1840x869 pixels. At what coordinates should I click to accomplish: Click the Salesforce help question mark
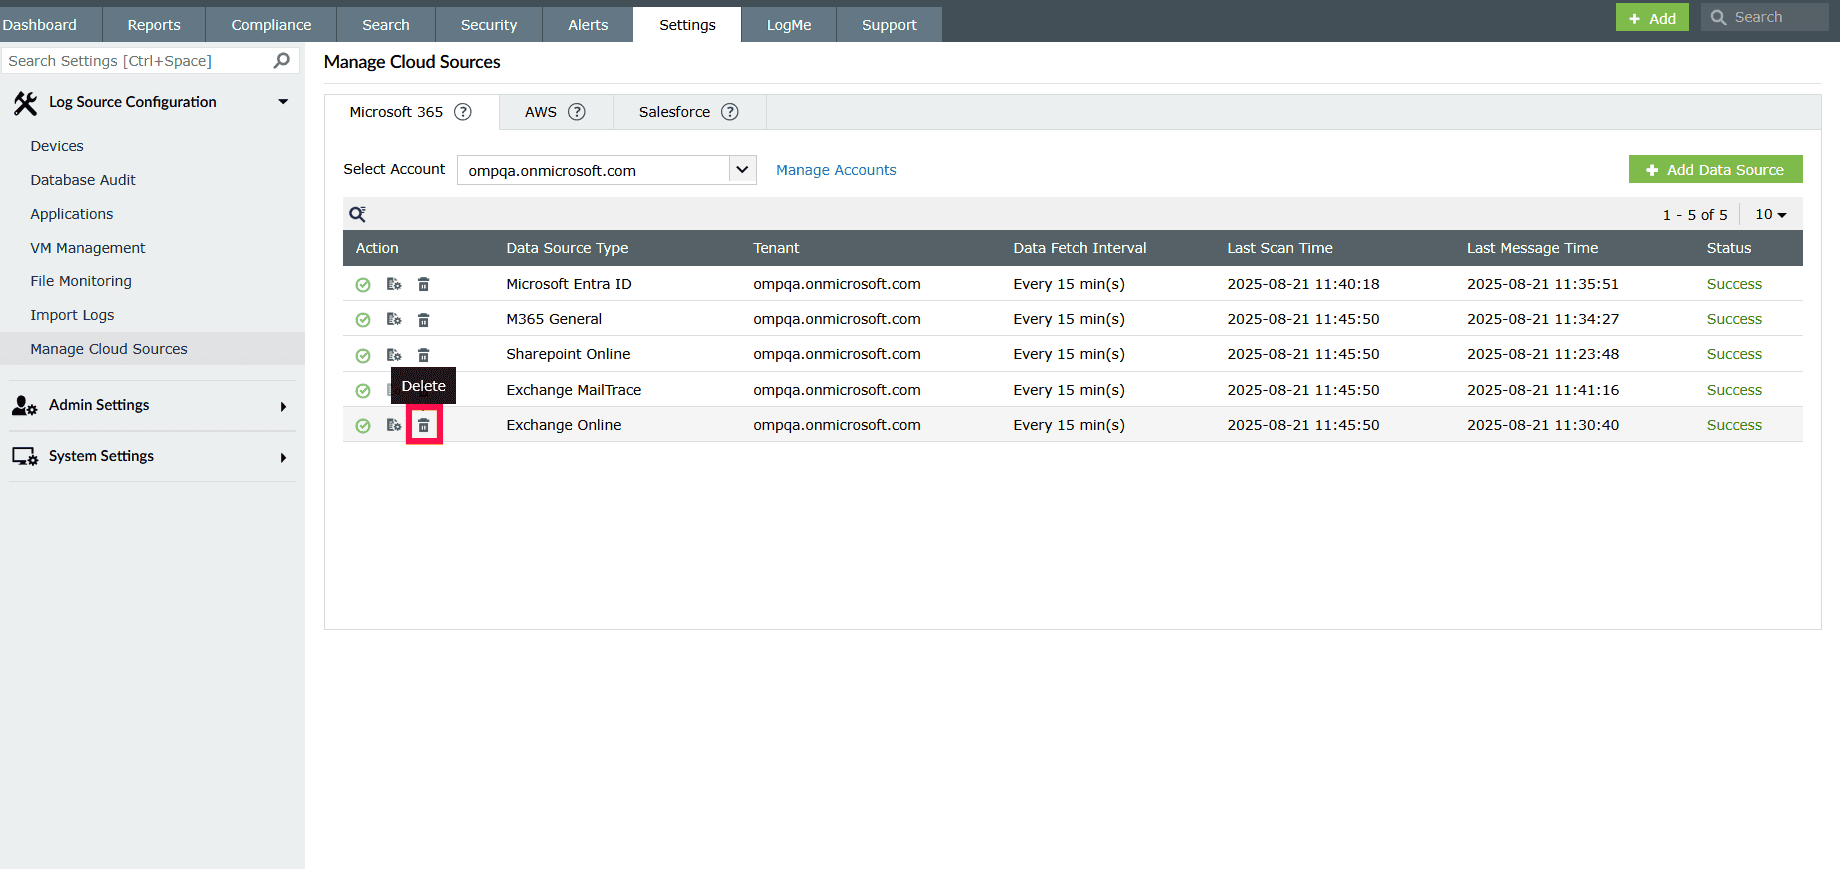[x=730, y=112]
